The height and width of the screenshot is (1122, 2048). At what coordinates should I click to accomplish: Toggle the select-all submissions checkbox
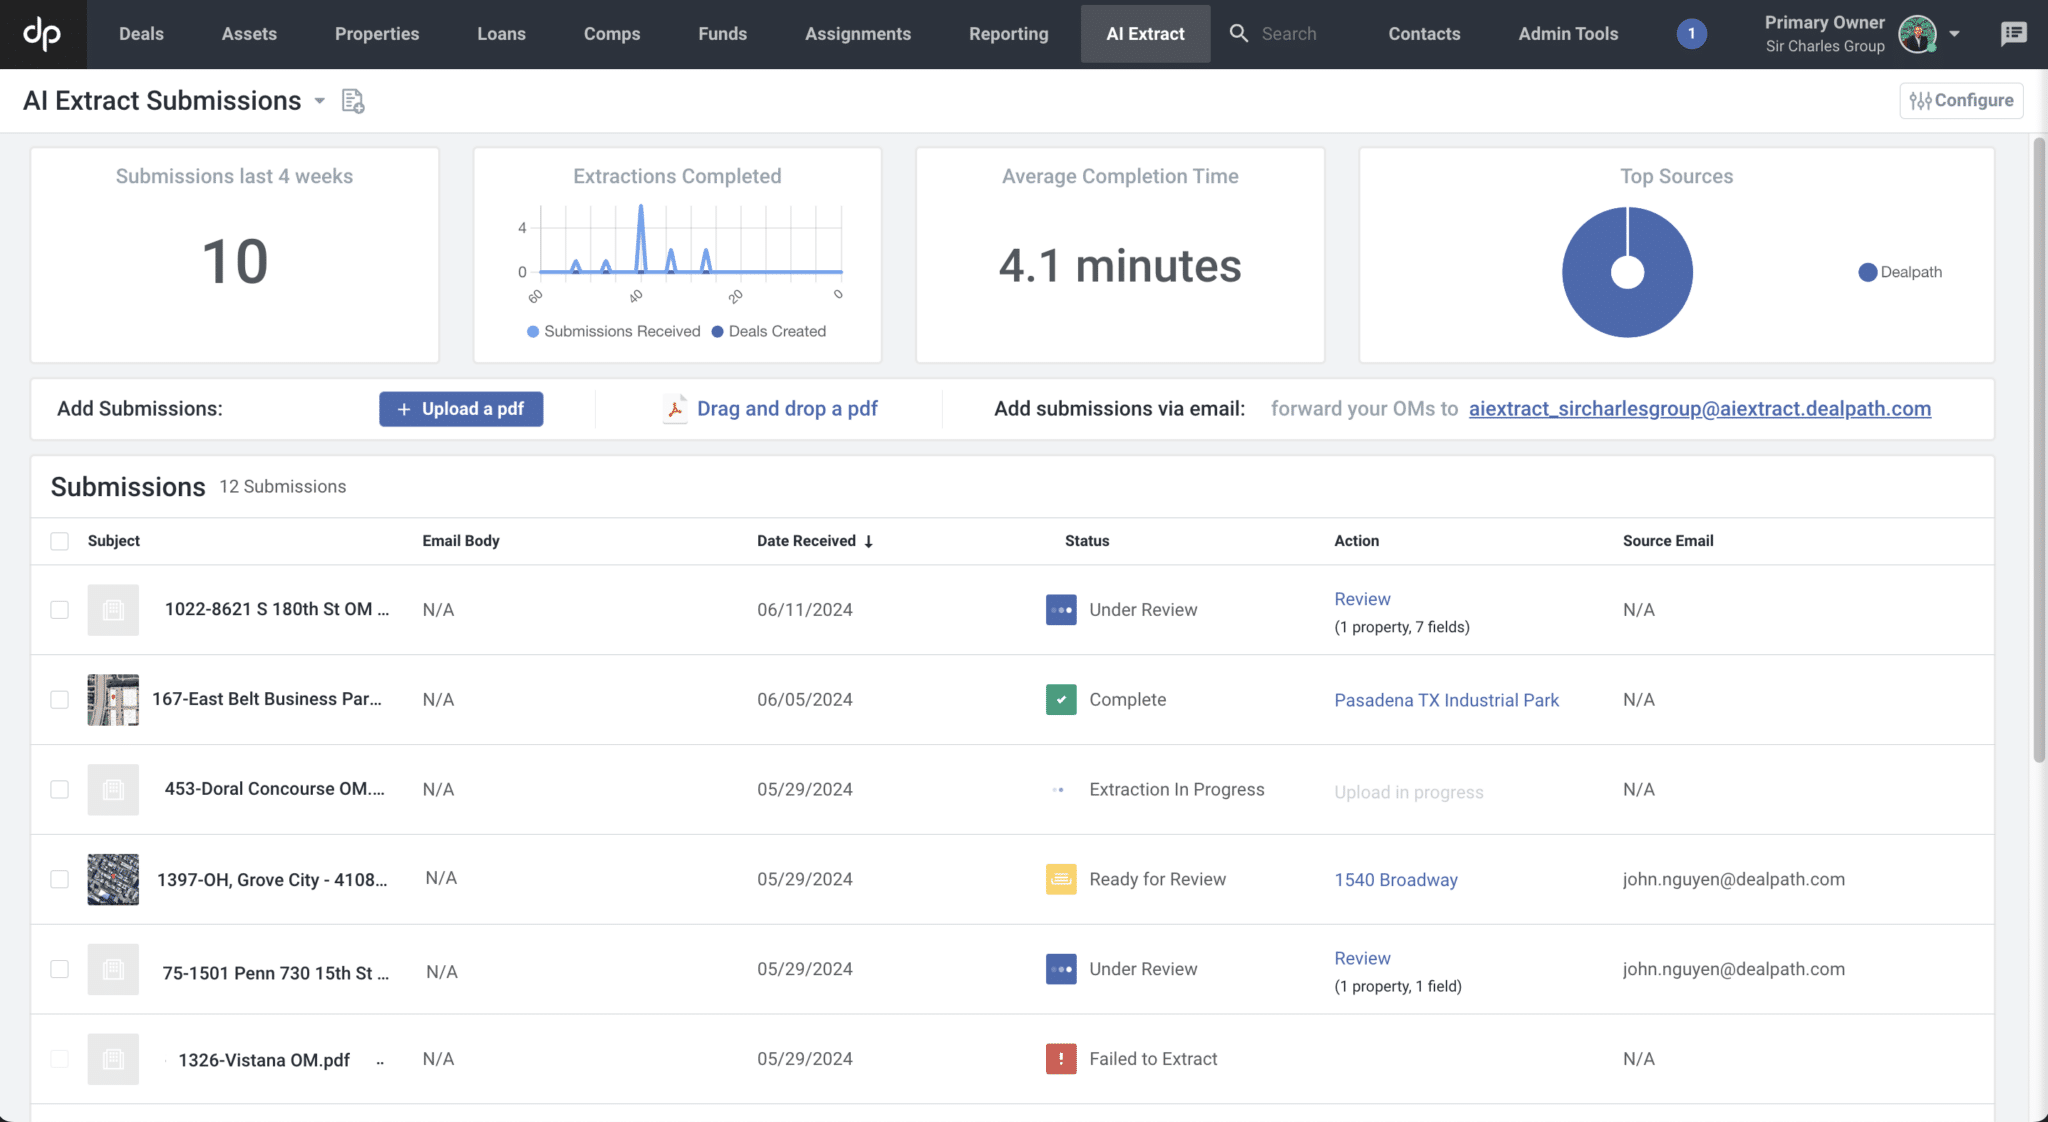click(60, 541)
